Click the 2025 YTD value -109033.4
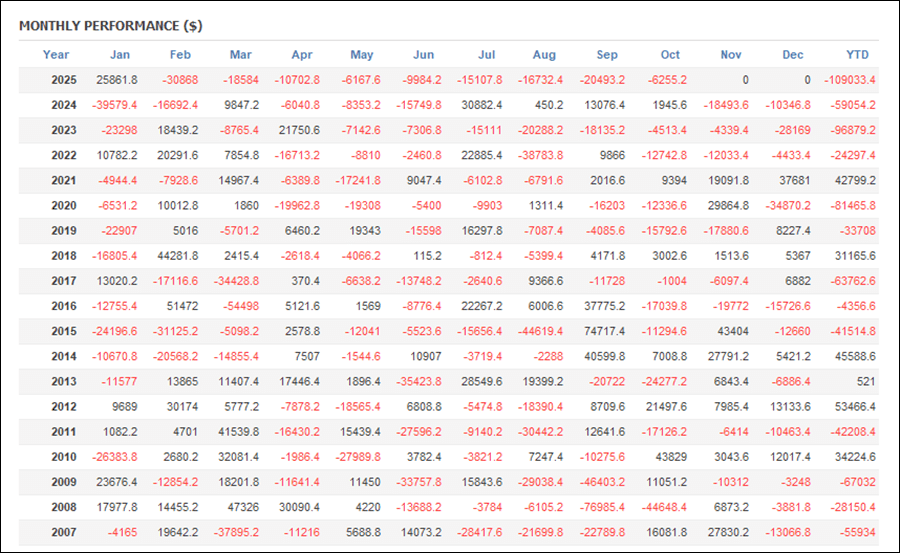This screenshot has height=553, width=900. (850, 79)
